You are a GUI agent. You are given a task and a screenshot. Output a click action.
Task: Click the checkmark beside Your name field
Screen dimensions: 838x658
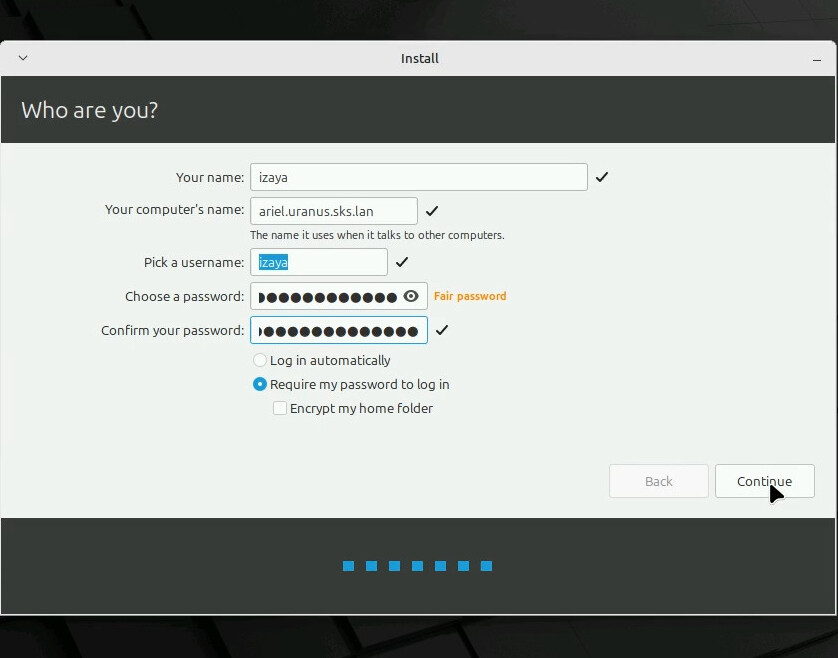coord(602,177)
